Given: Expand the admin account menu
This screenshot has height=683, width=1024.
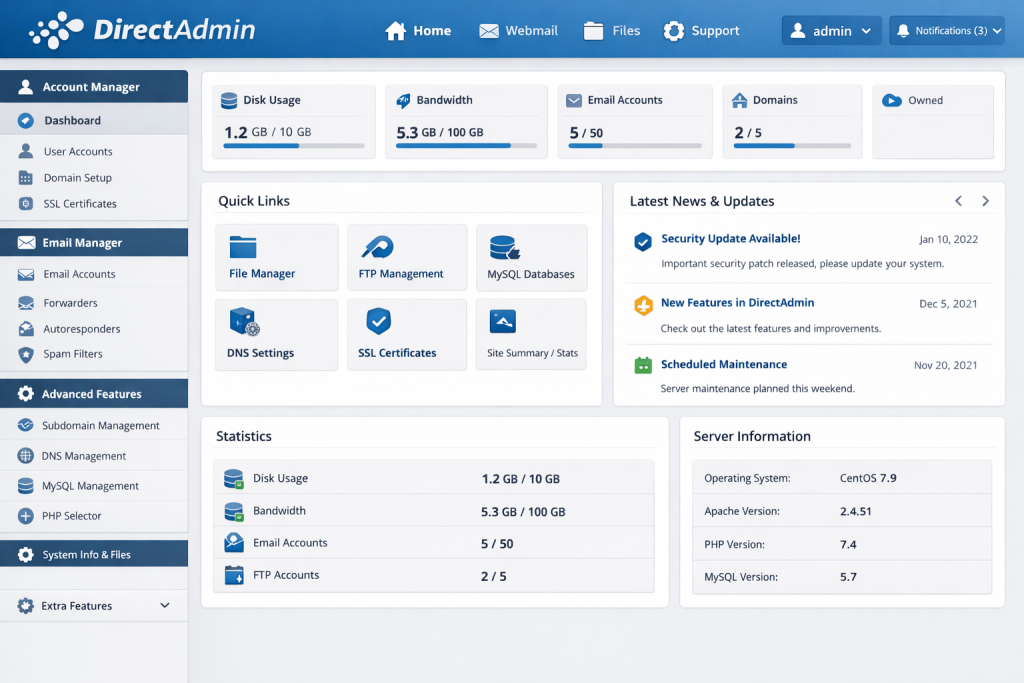Looking at the screenshot, I should pyautogui.click(x=831, y=30).
